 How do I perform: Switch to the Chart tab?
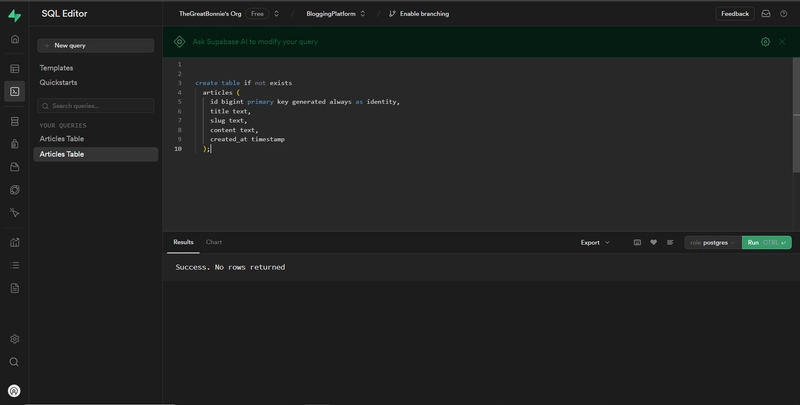214,242
